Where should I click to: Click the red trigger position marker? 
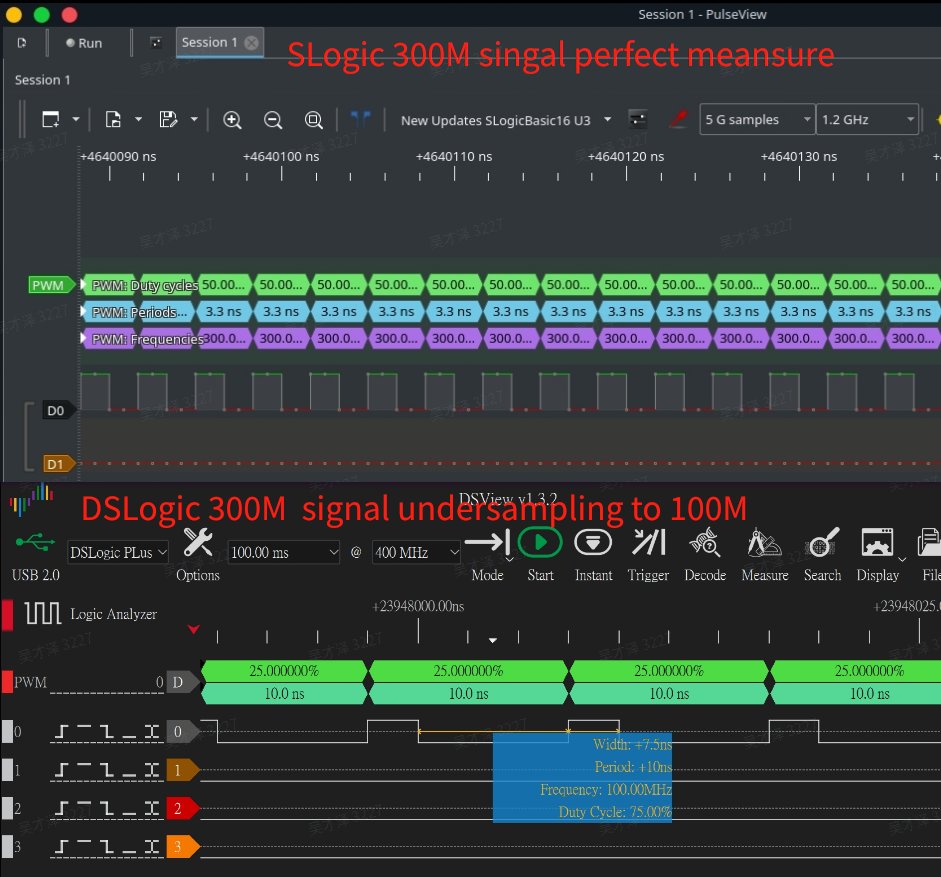click(193, 629)
